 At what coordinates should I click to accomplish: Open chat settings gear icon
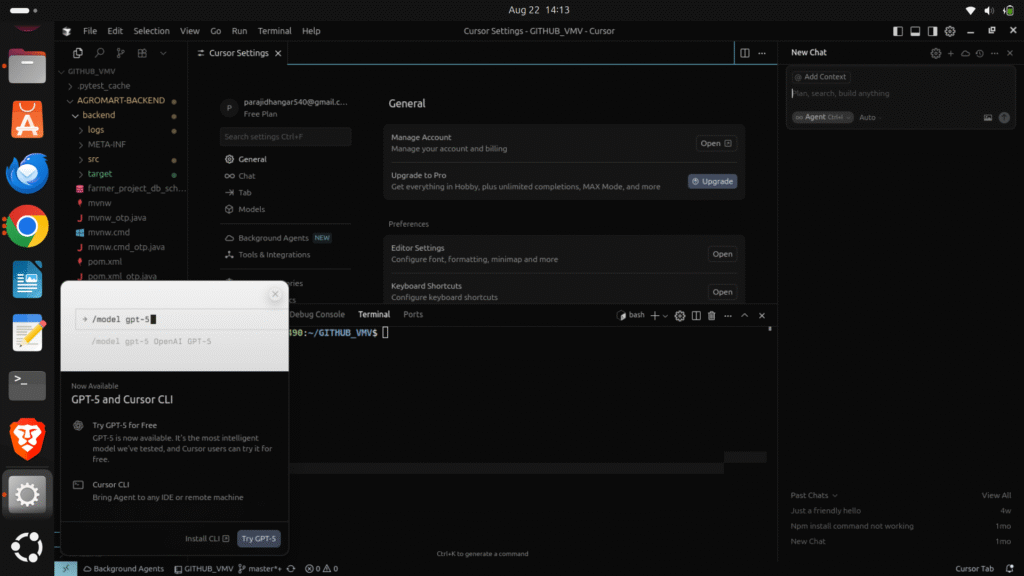[936, 53]
